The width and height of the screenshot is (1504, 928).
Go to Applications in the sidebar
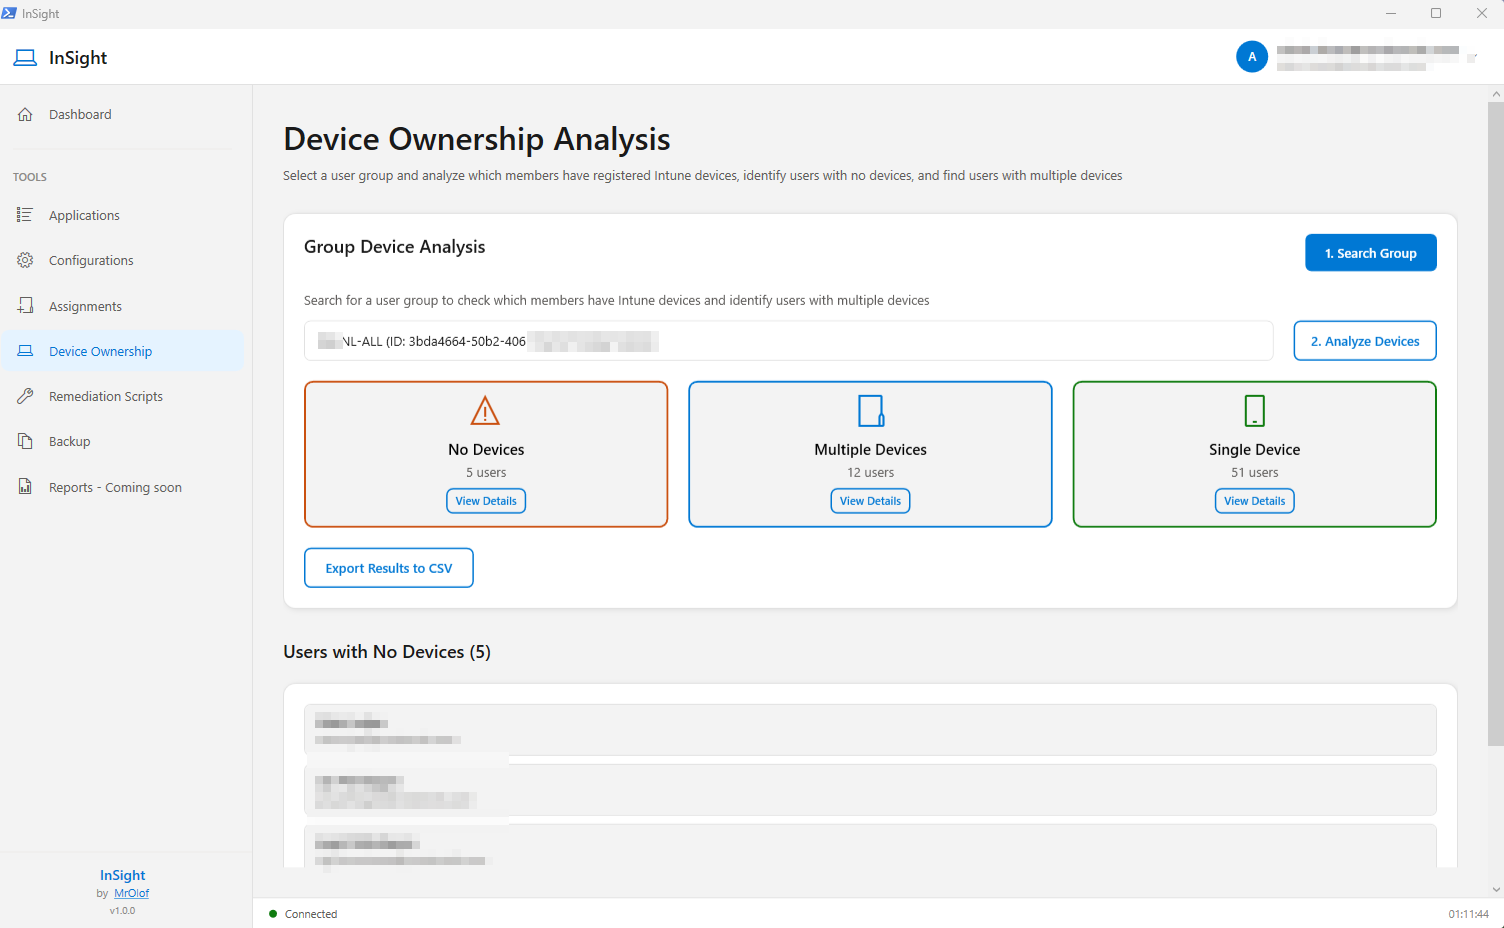point(123,215)
